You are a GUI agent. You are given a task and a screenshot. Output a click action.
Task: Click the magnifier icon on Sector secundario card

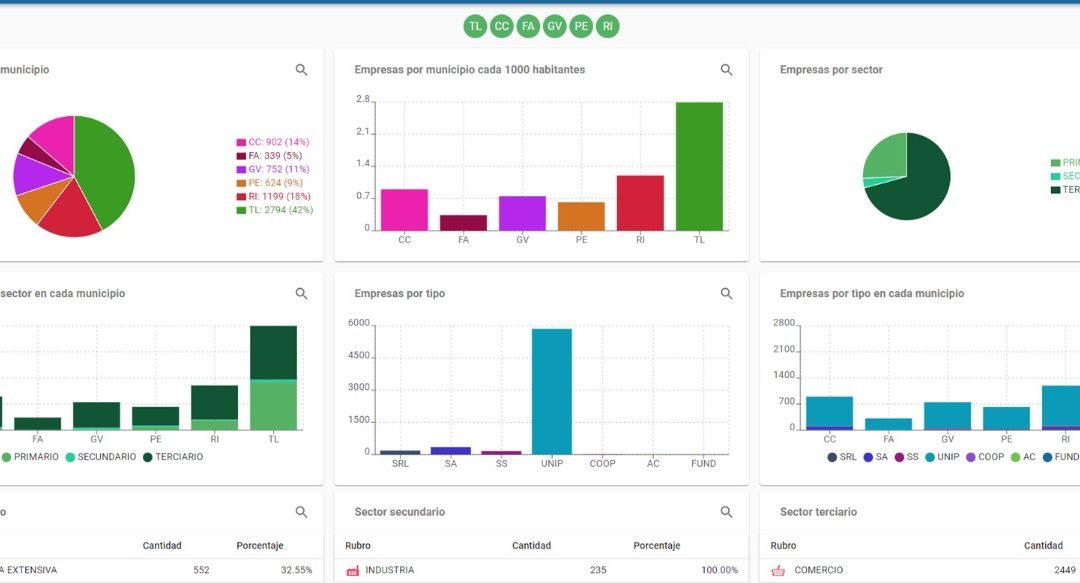[727, 512]
